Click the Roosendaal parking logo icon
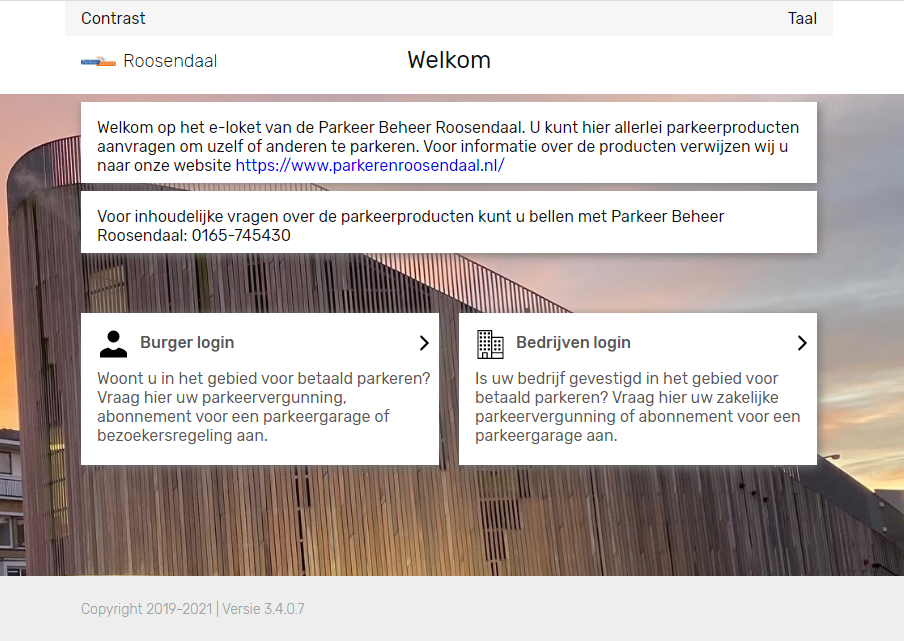Viewport: 904px width, 641px height. pos(99,61)
